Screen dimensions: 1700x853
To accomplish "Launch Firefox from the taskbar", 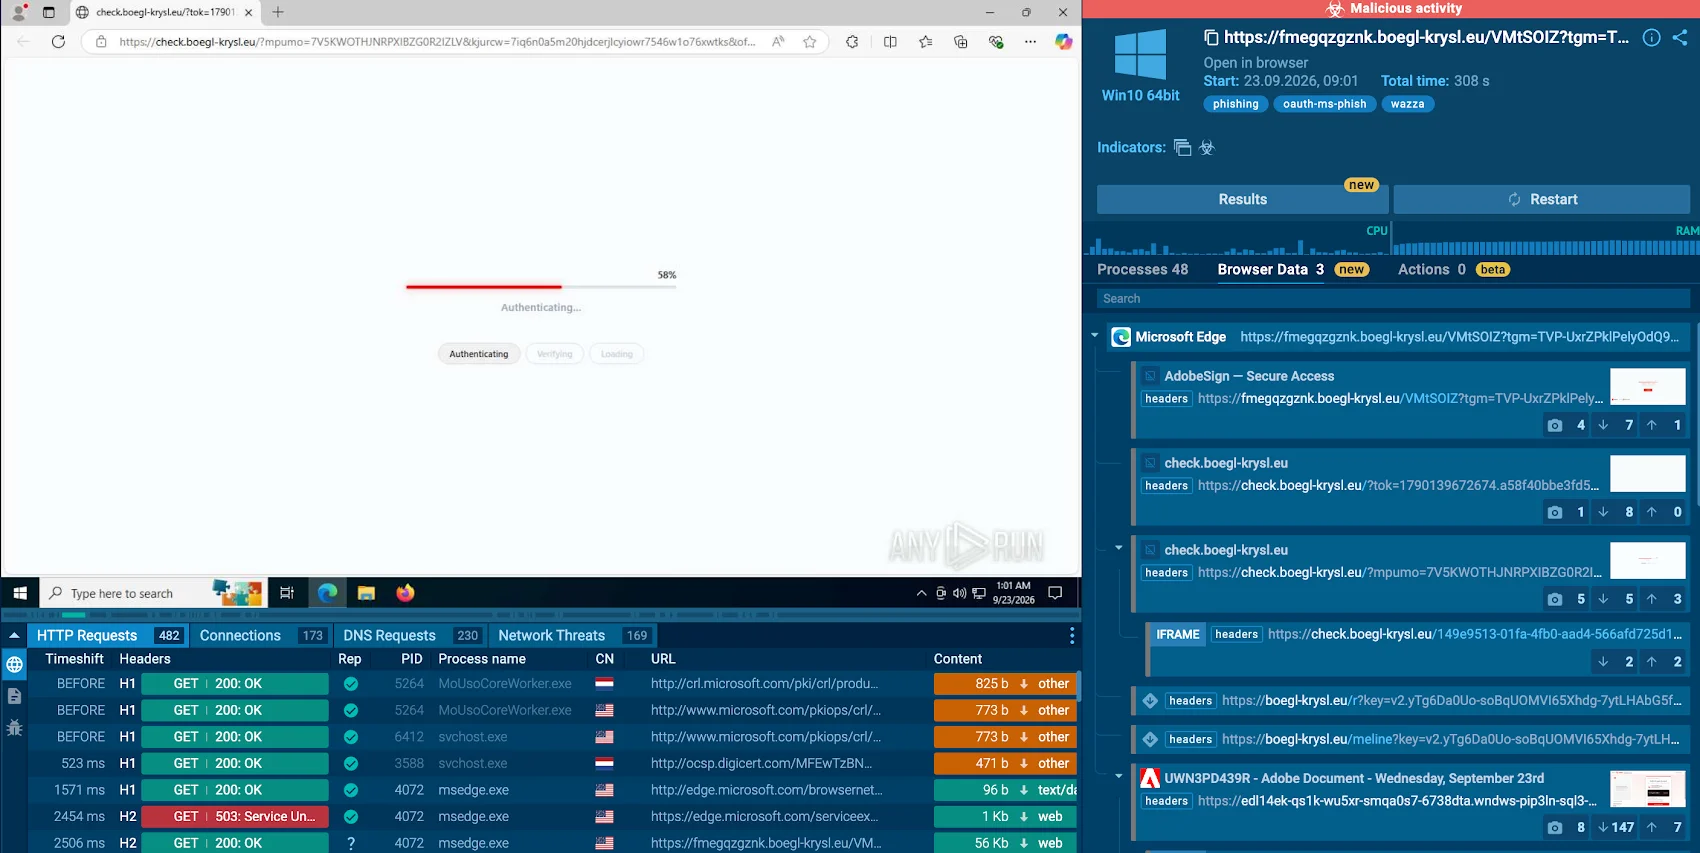I will pyautogui.click(x=405, y=593).
